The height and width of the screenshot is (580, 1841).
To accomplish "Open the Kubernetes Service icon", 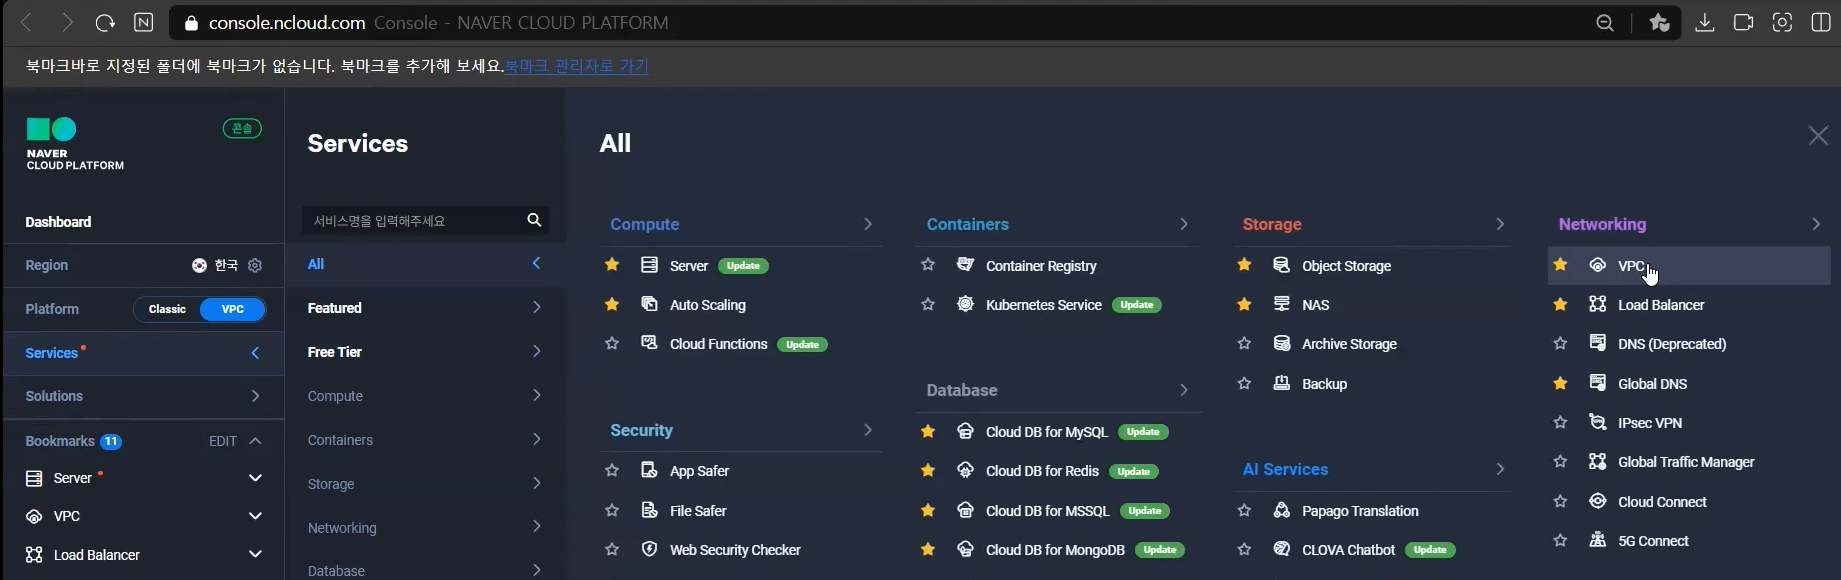I will coord(965,304).
